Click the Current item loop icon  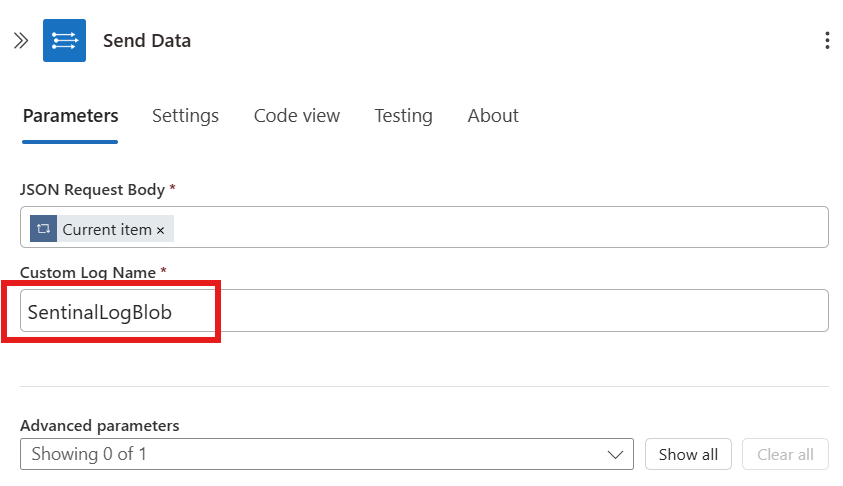tap(44, 228)
